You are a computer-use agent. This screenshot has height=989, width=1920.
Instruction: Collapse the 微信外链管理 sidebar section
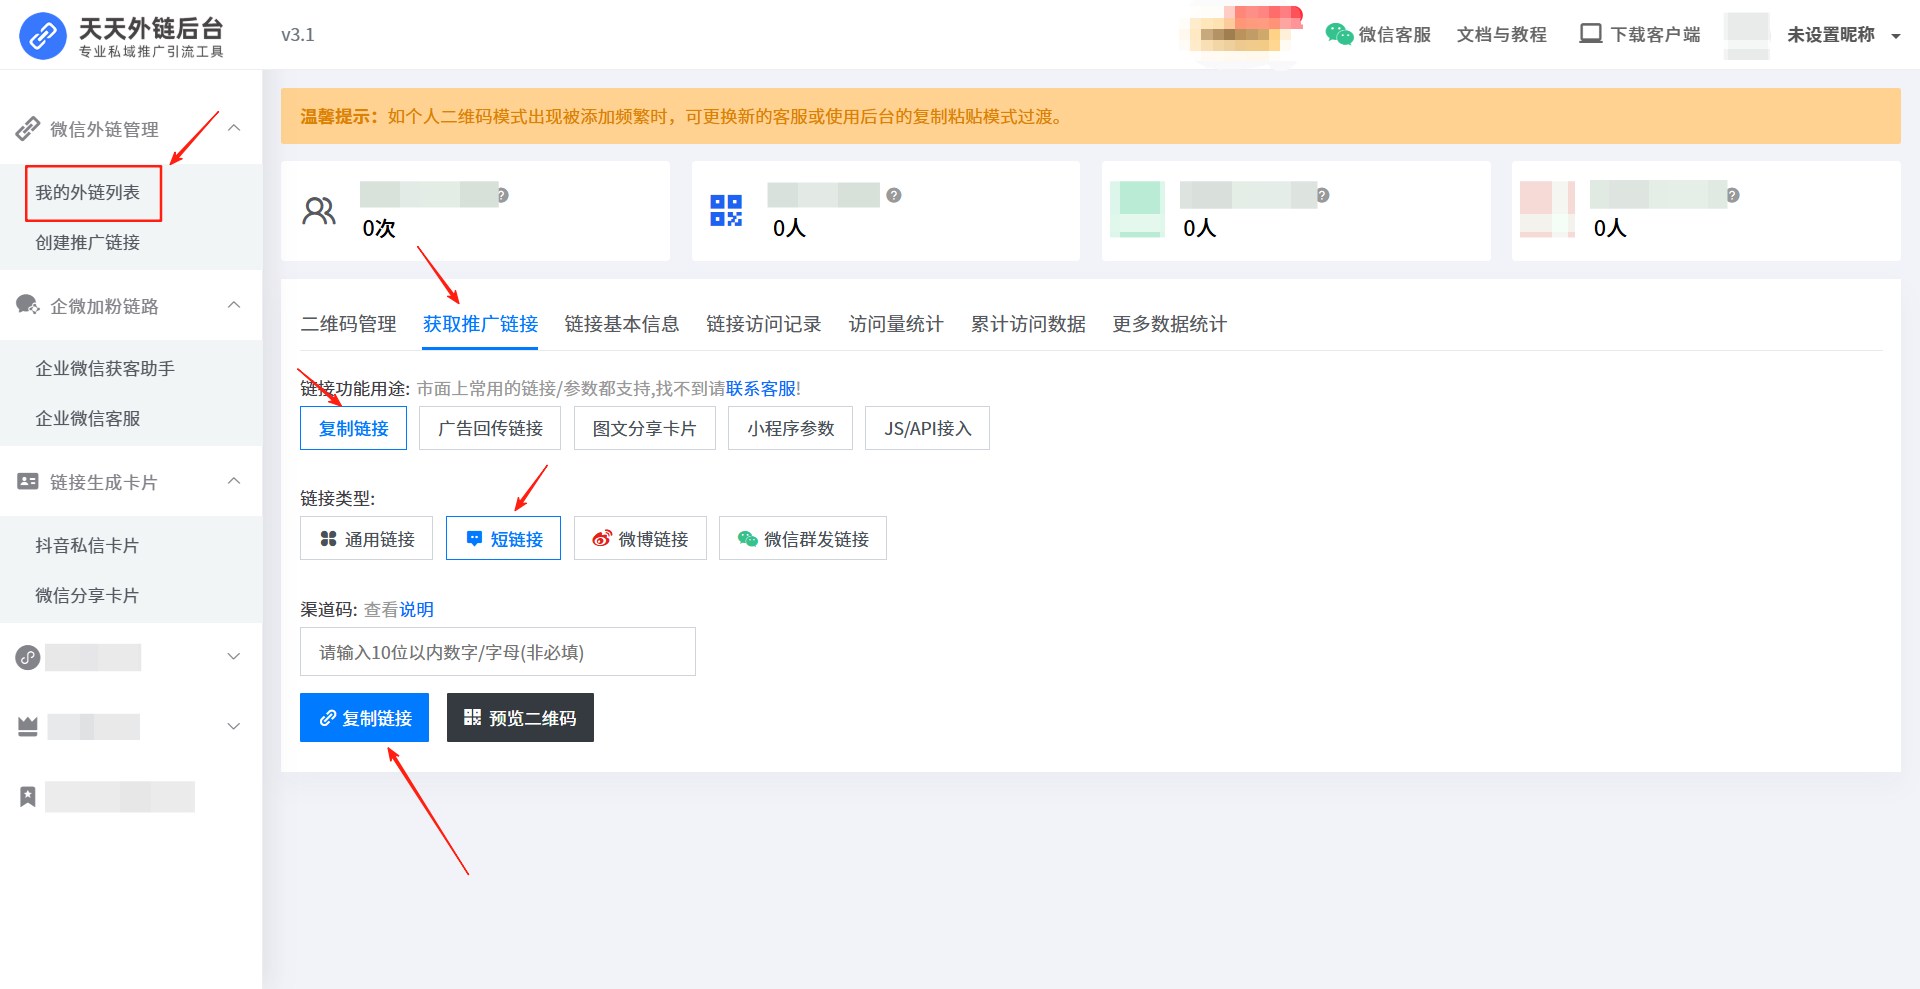[234, 128]
